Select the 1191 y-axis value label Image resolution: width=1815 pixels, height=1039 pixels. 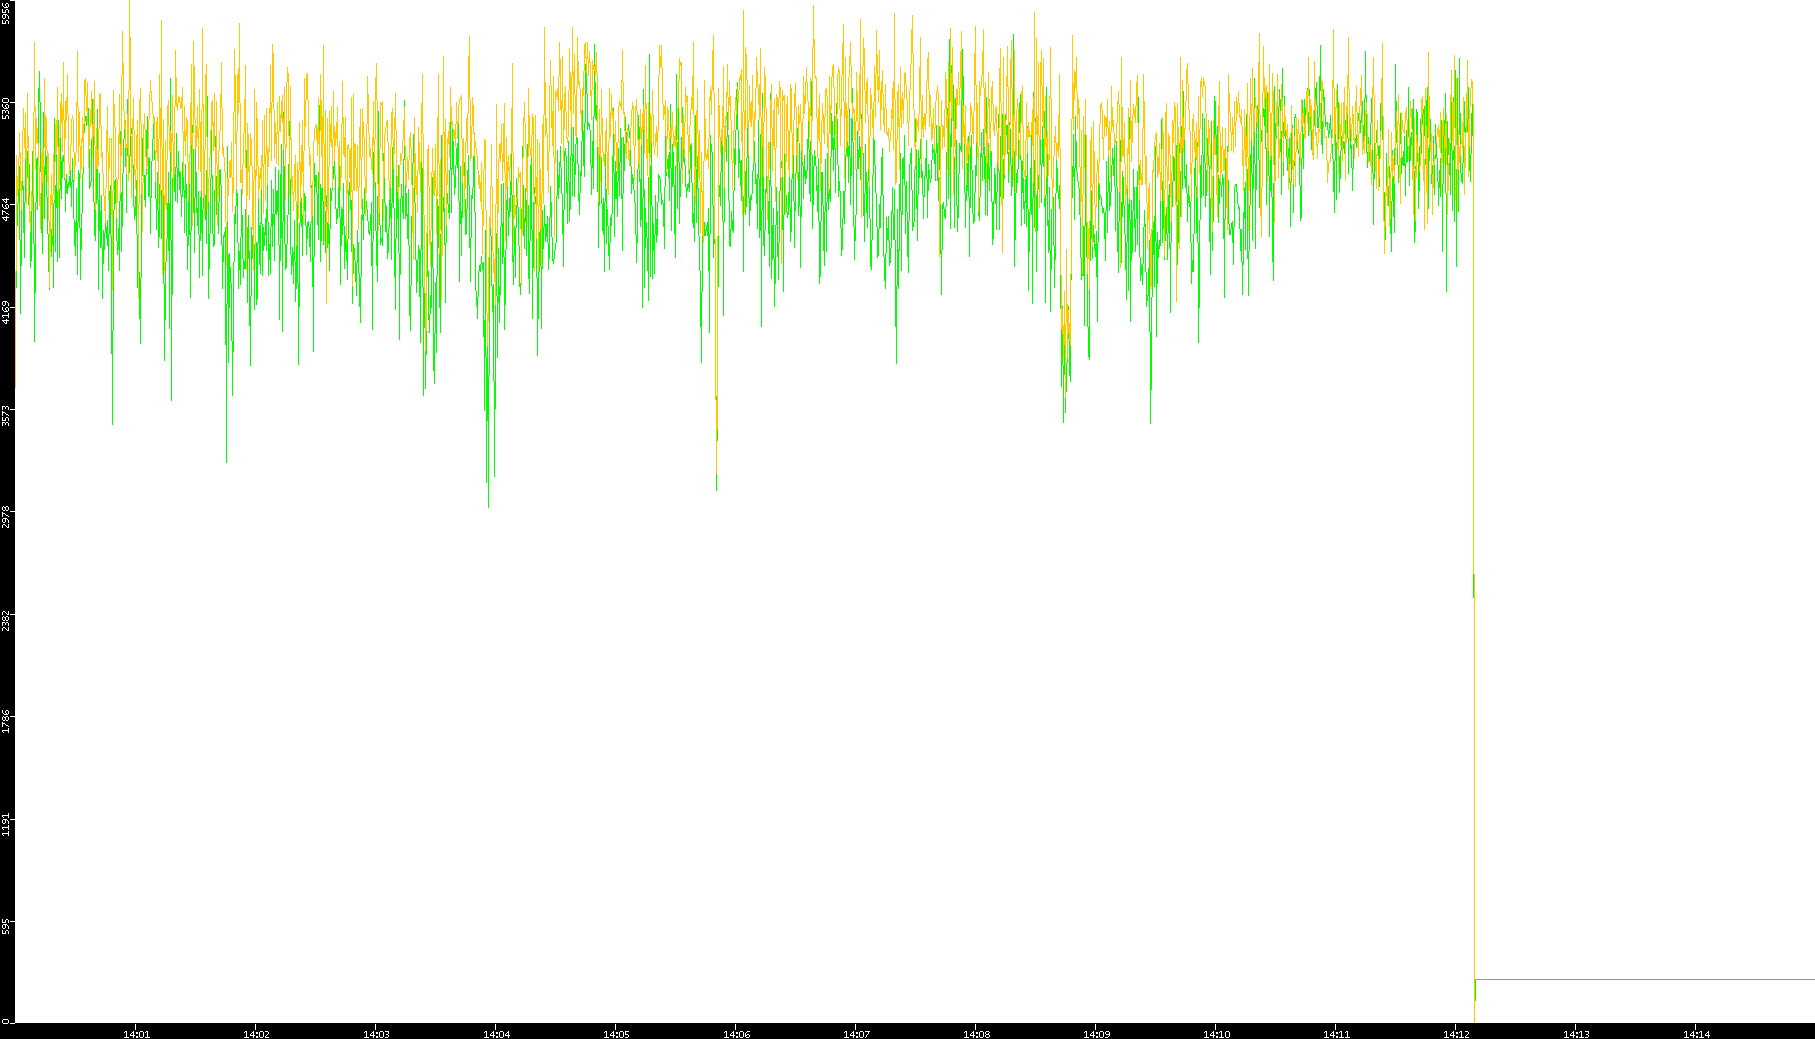6,824
